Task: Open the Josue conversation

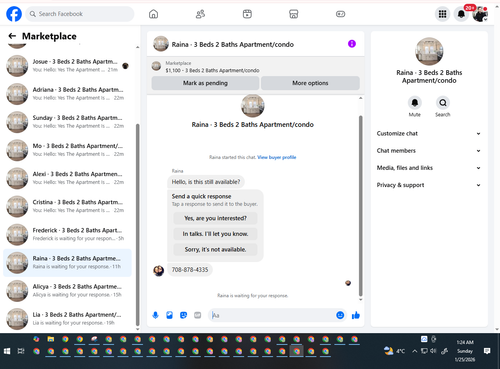Action: coord(68,65)
